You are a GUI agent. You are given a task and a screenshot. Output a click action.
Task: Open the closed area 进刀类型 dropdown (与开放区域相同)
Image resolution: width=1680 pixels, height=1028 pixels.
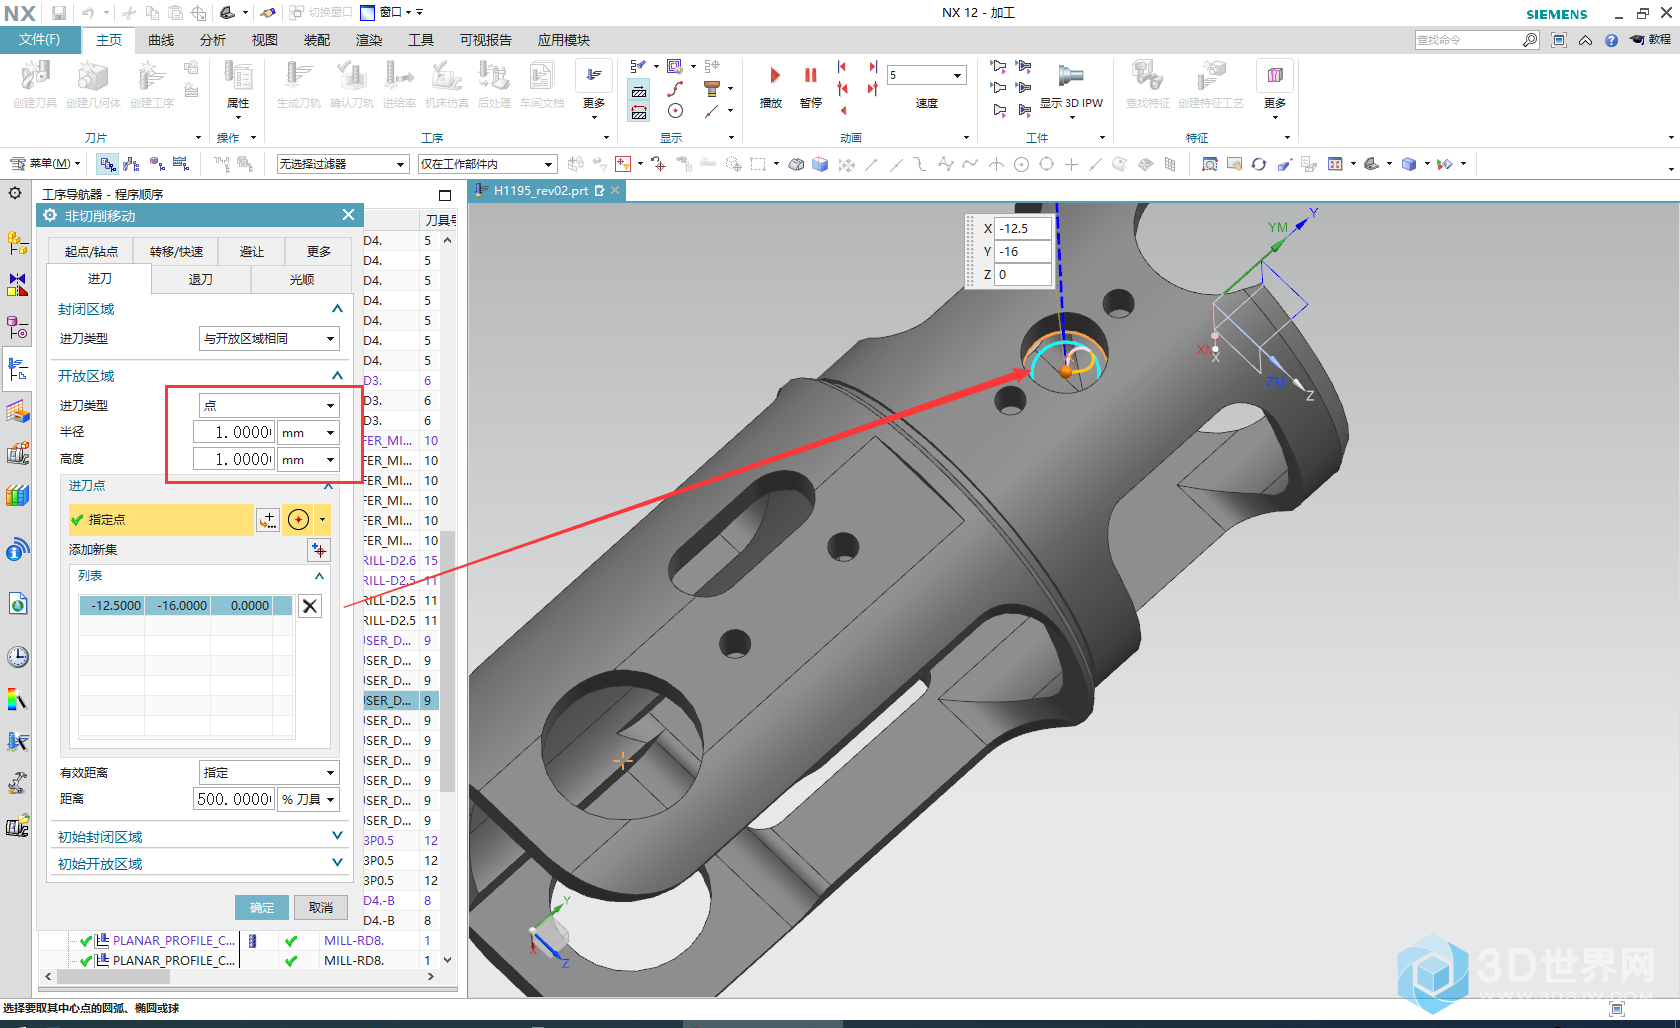[x=269, y=339]
